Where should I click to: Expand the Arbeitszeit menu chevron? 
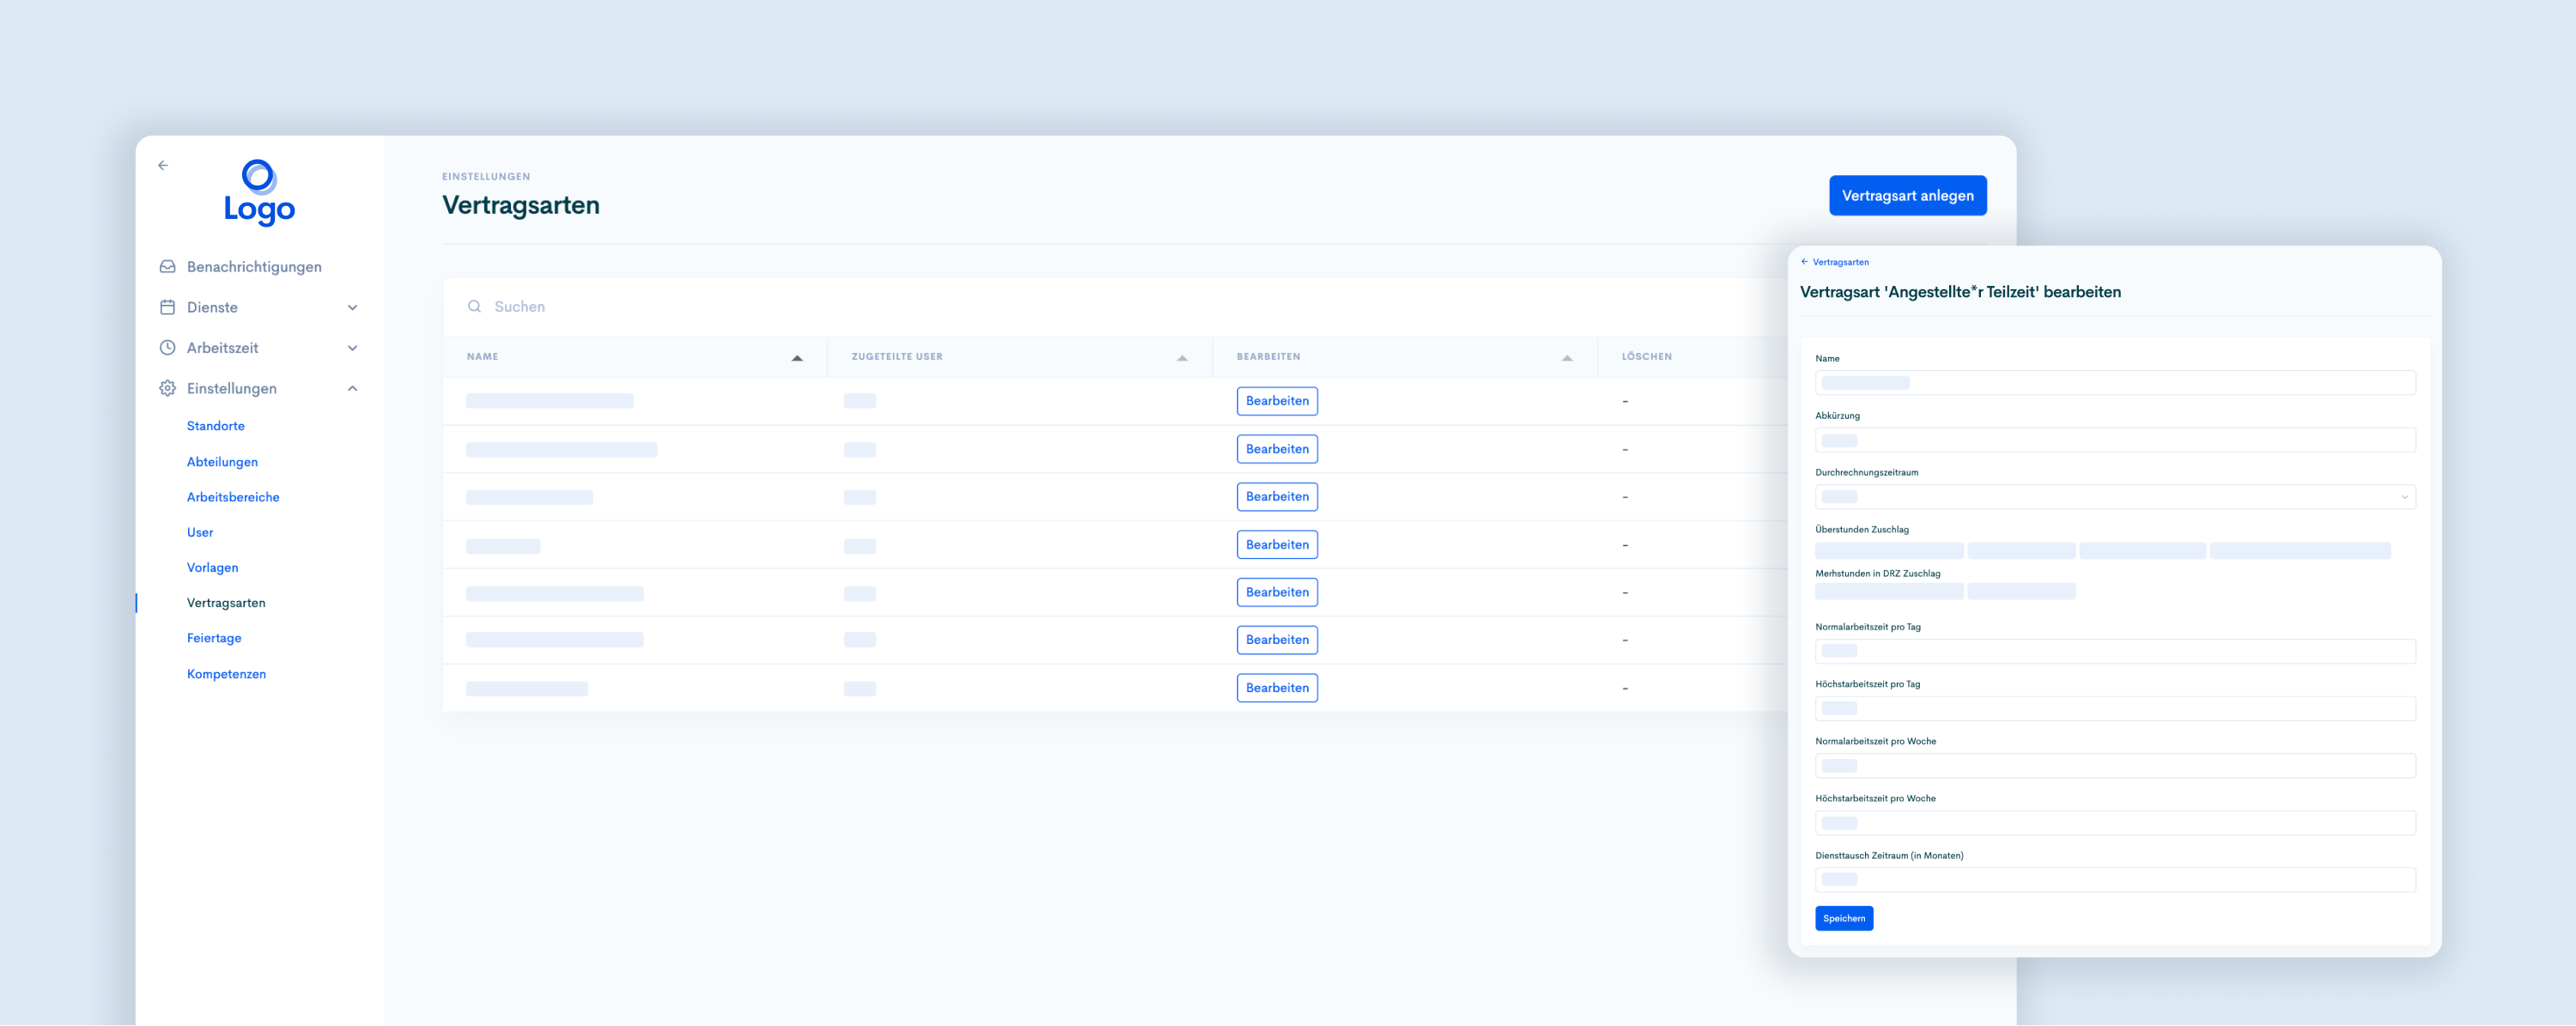pos(352,348)
